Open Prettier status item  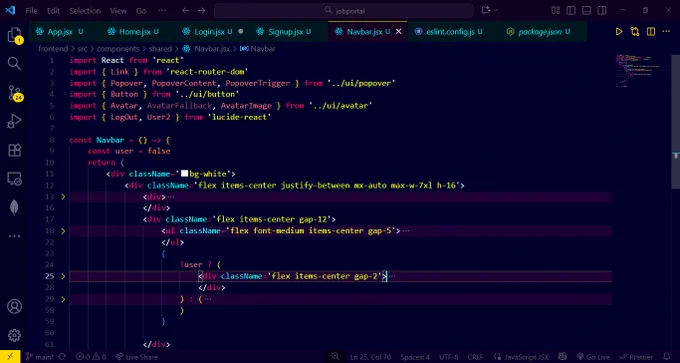(637, 357)
